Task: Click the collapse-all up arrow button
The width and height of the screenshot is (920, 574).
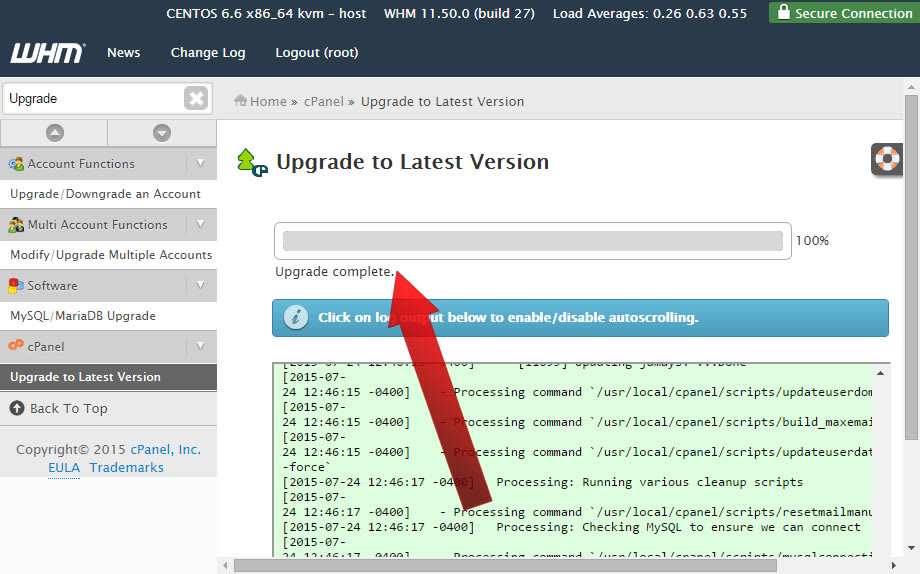Action: 55,133
